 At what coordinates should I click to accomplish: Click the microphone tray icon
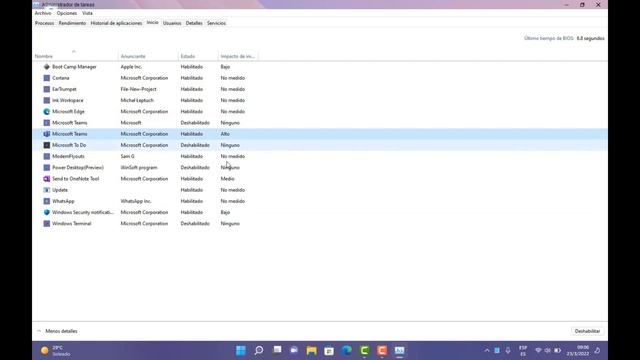(x=508, y=351)
